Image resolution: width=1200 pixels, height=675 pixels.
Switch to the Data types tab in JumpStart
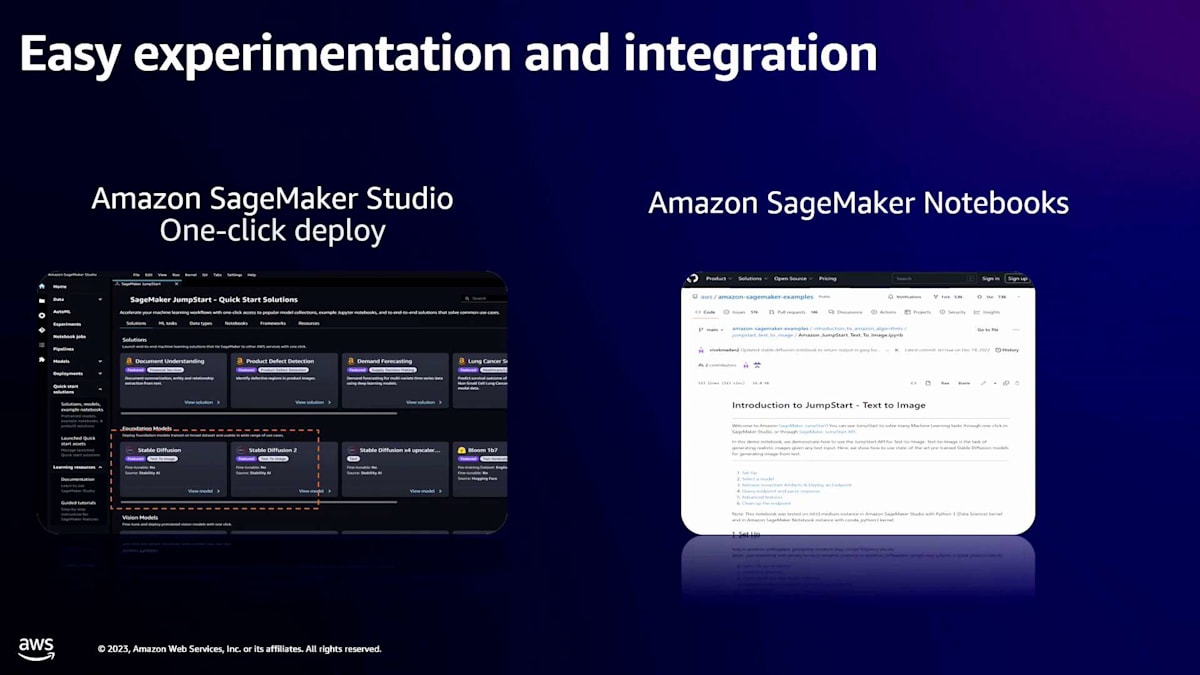[x=201, y=323]
